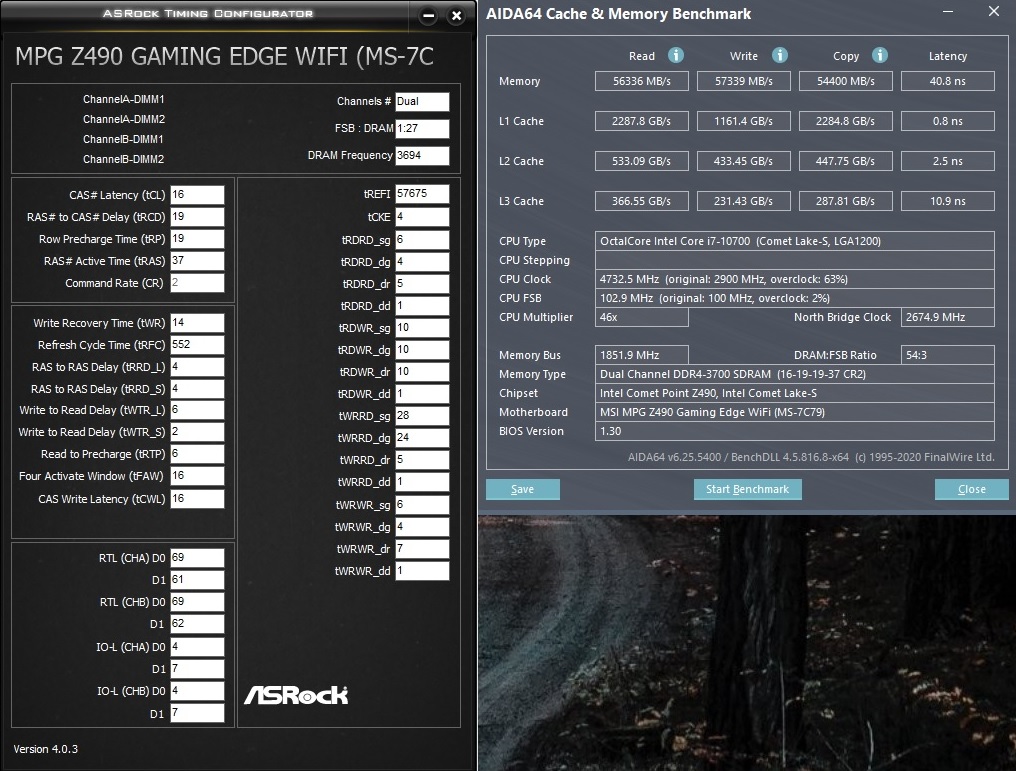The height and width of the screenshot is (771, 1016).
Task: Click the Memory Latency result 40.8 ns
Action: click(947, 81)
